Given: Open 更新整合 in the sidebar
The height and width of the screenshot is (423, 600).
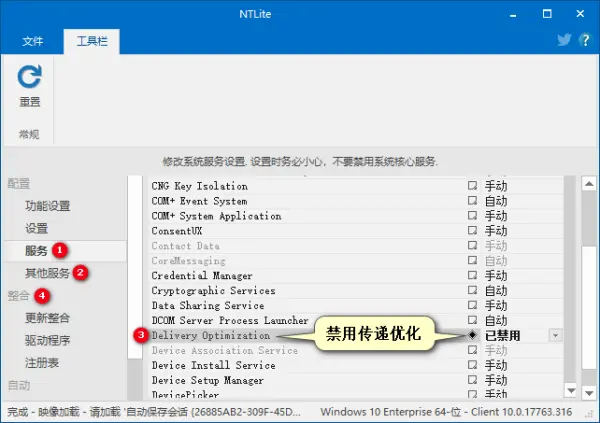Looking at the screenshot, I should point(47,318).
